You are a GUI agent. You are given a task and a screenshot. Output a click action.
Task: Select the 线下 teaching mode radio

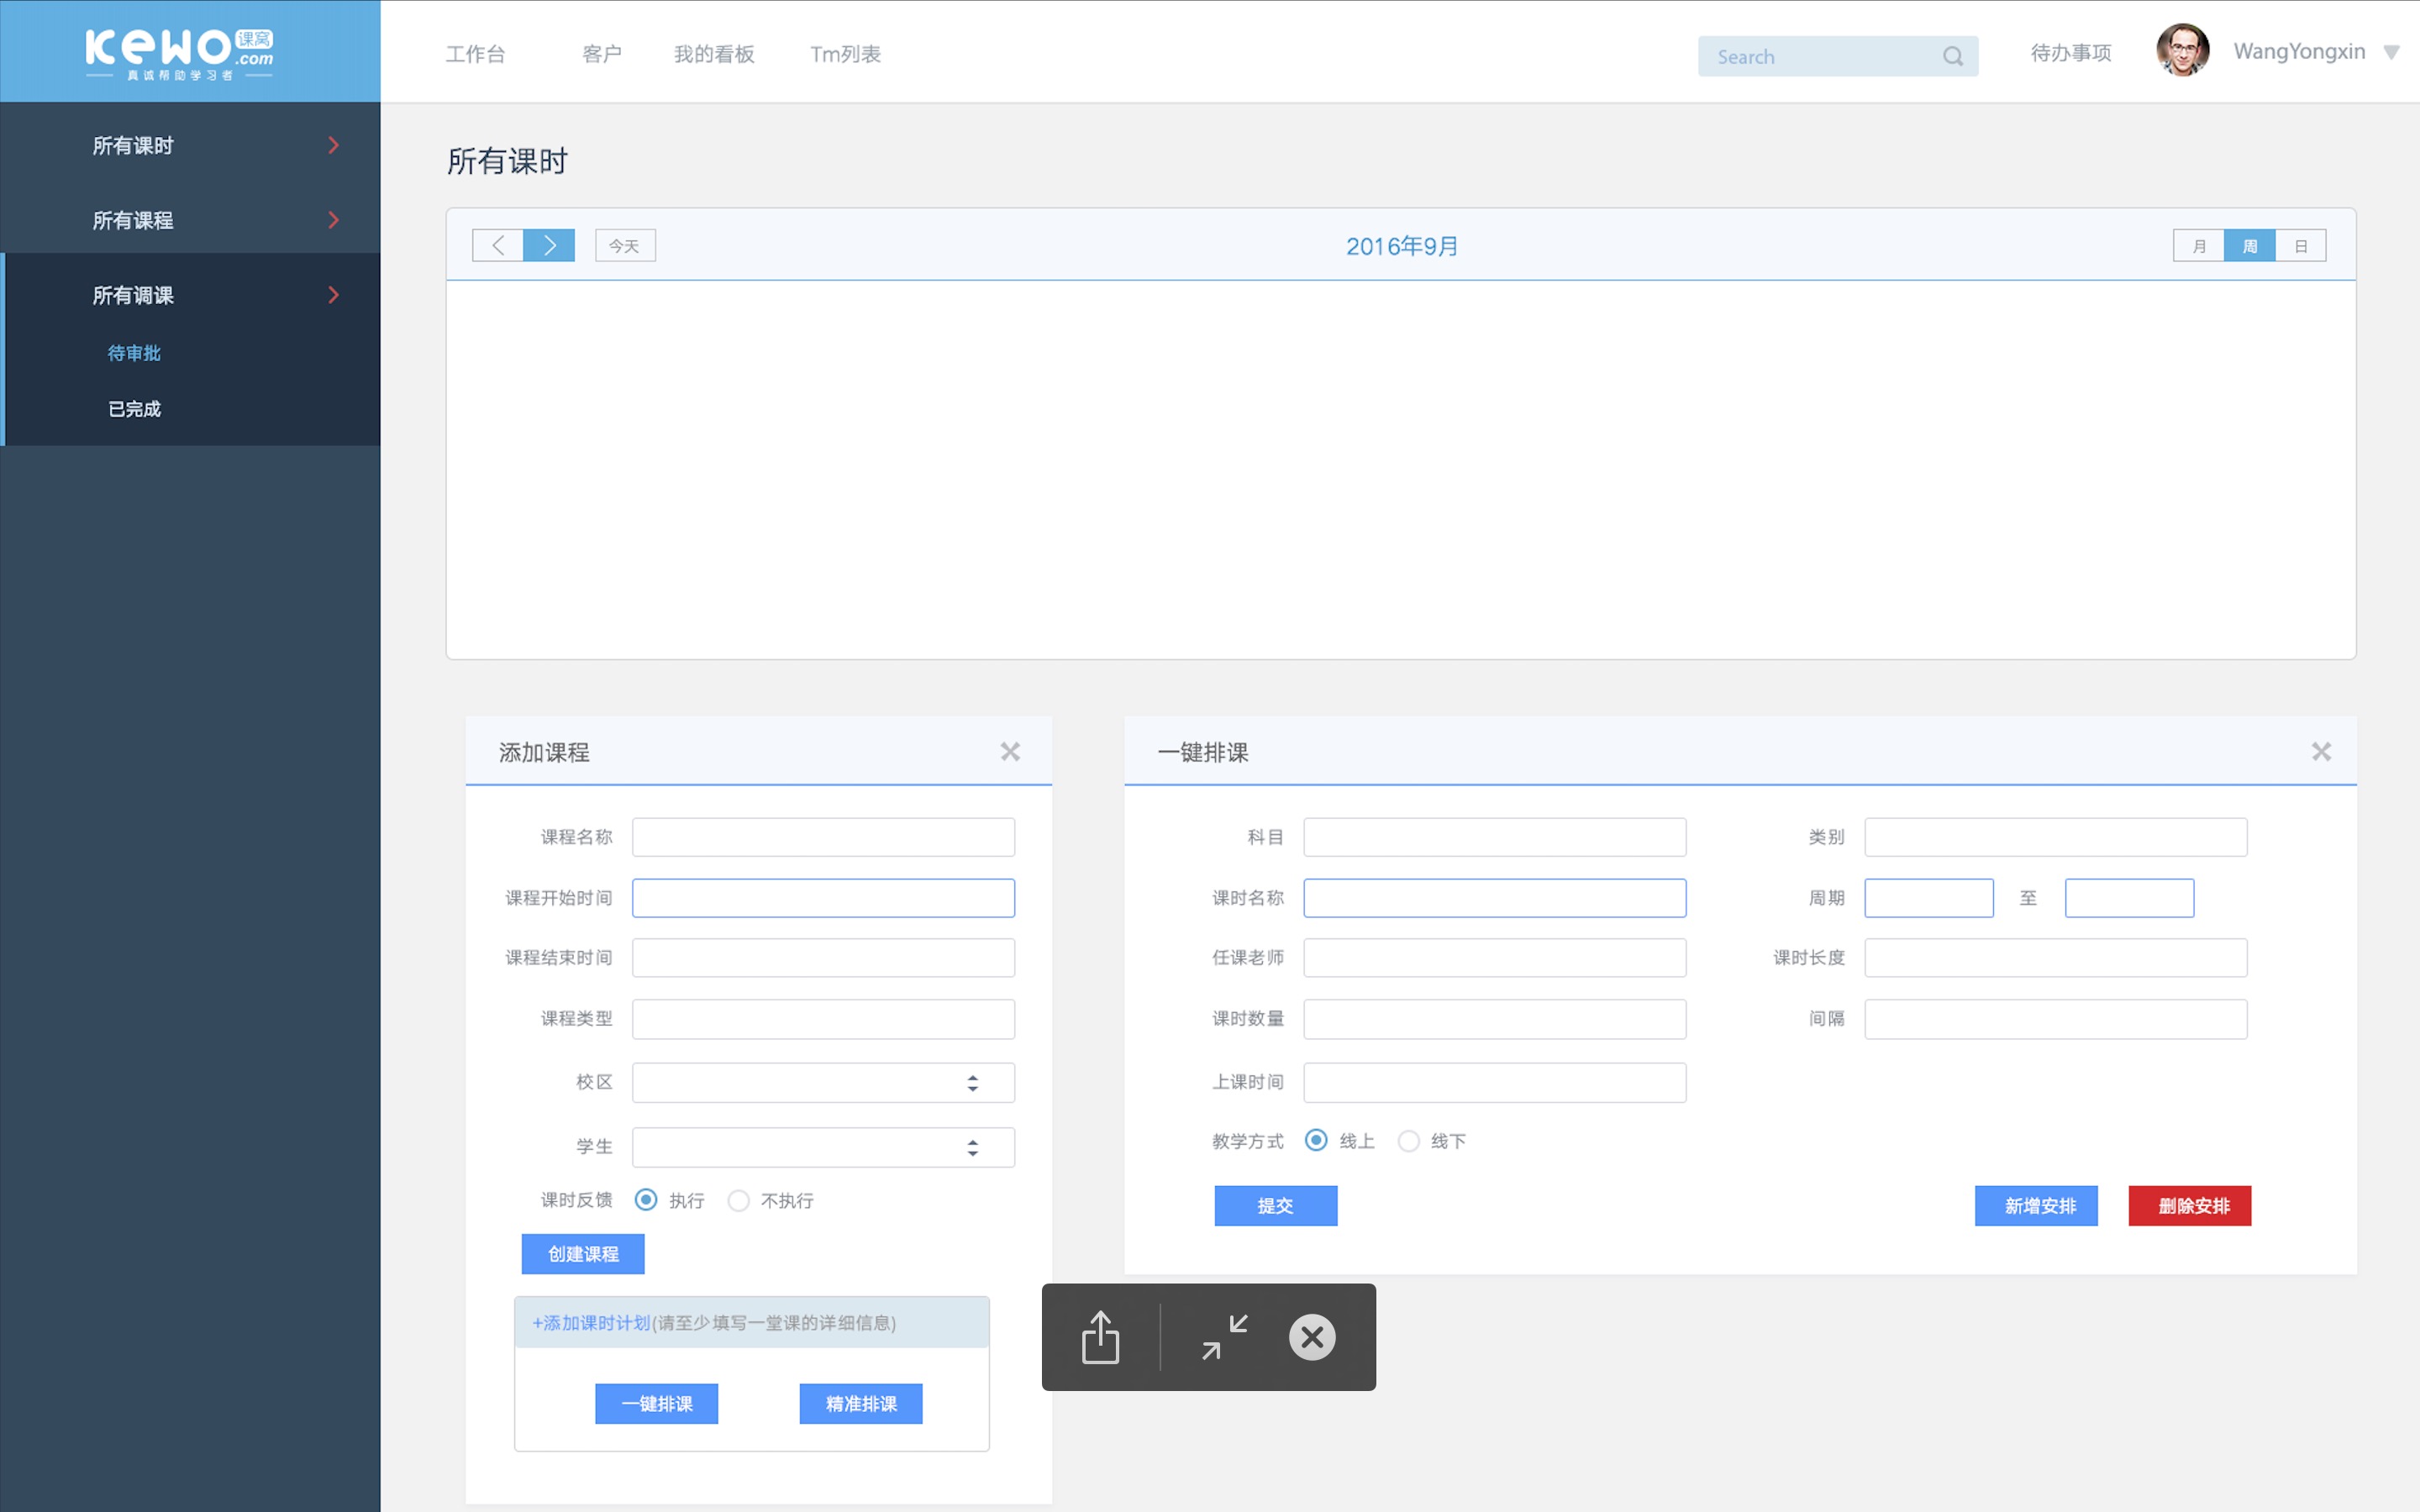[x=1408, y=1141]
